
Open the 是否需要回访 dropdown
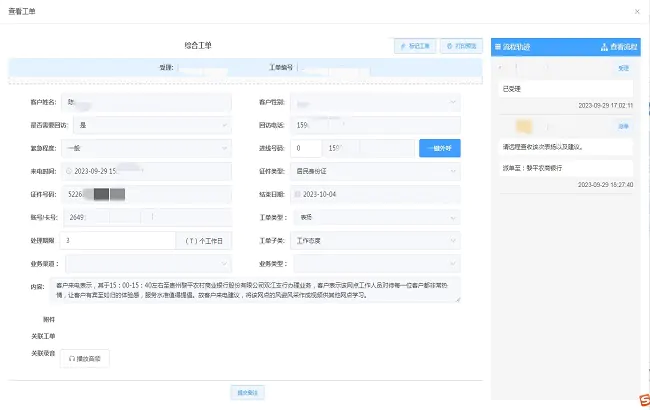point(153,125)
